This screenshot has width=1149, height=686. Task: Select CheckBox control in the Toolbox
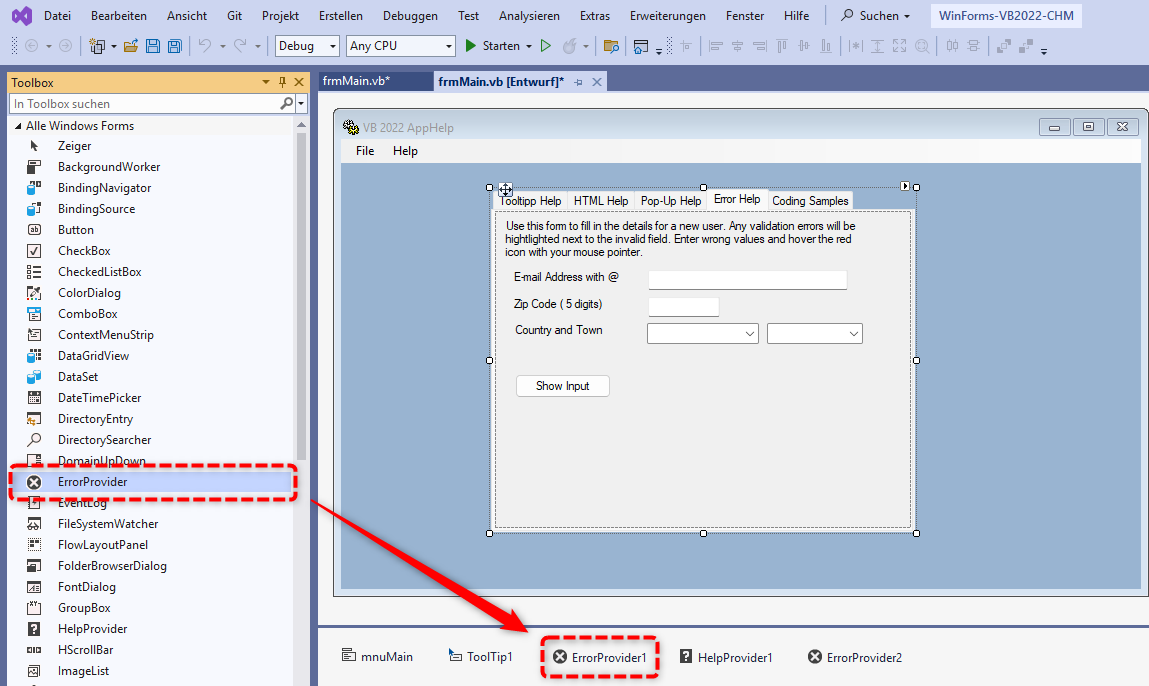click(x=84, y=251)
